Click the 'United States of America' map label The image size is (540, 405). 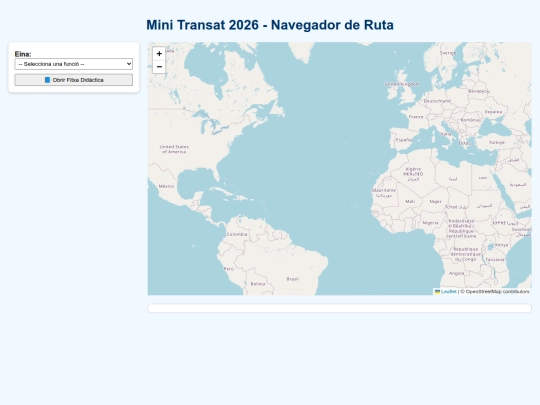coord(174,149)
